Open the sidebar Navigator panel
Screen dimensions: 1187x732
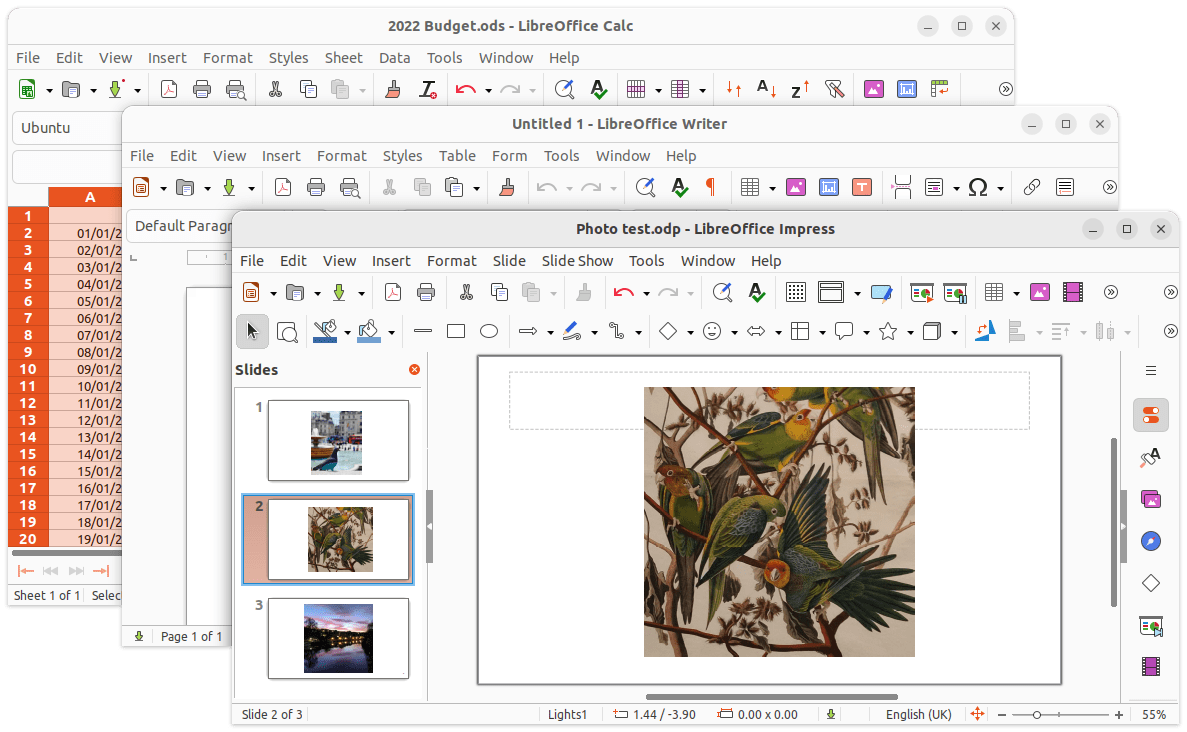pos(1150,541)
